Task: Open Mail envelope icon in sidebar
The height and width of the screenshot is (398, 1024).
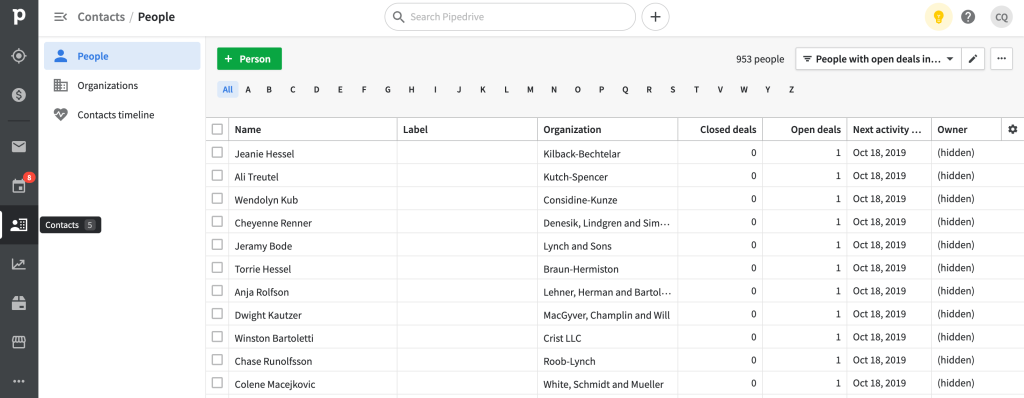Action: (19, 146)
